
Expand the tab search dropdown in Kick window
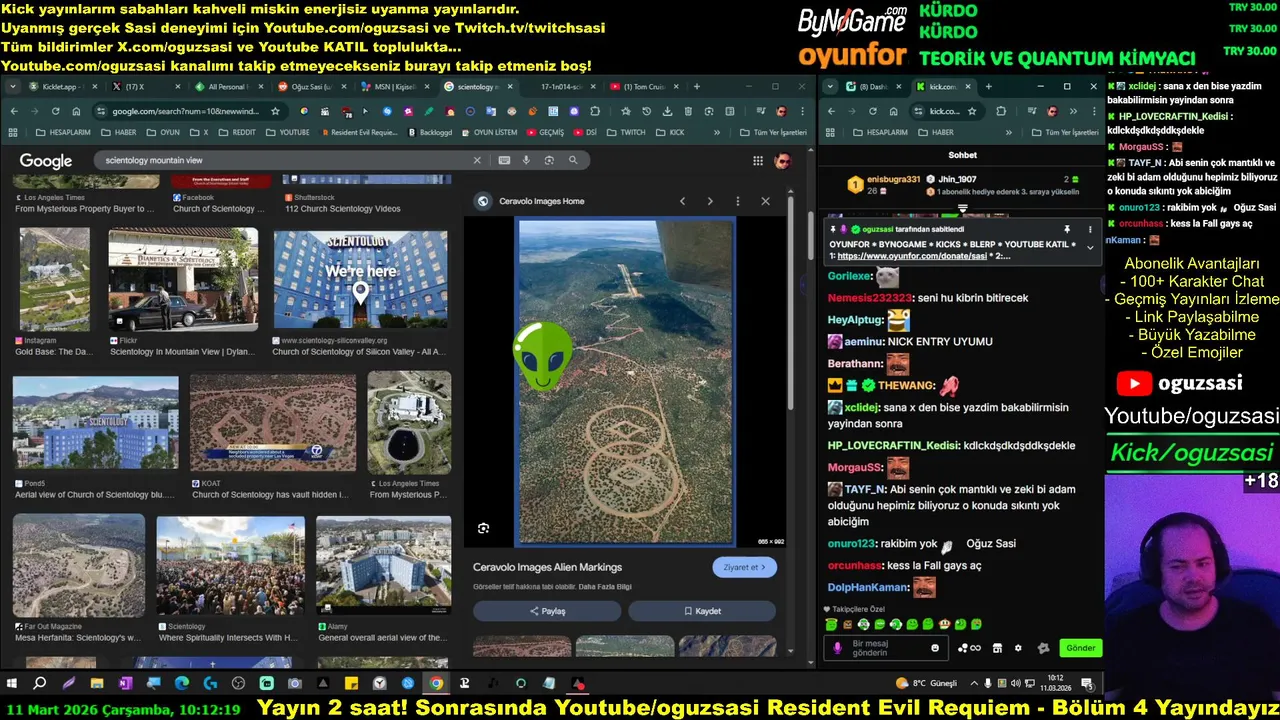(x=829, y=87)
